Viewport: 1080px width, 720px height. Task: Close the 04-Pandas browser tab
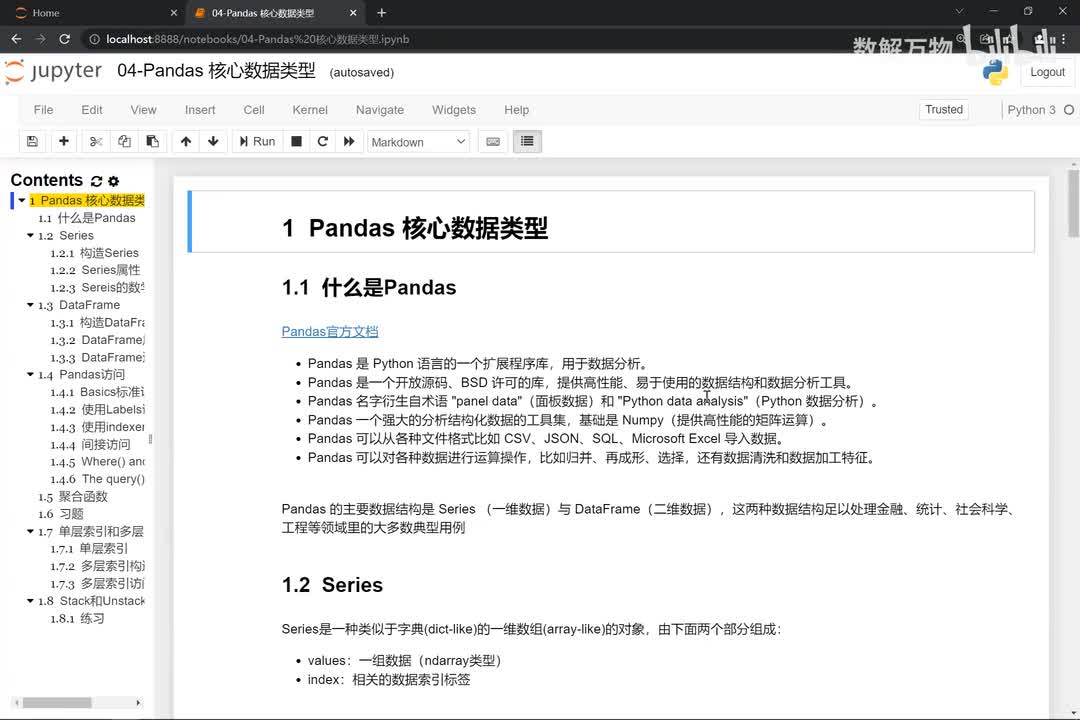point(353,12)
